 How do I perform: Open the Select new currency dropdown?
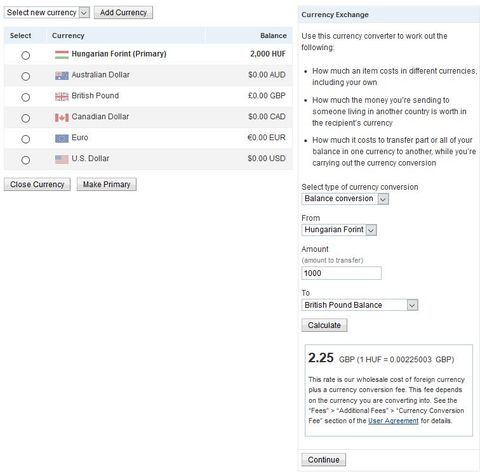[47, 13]
